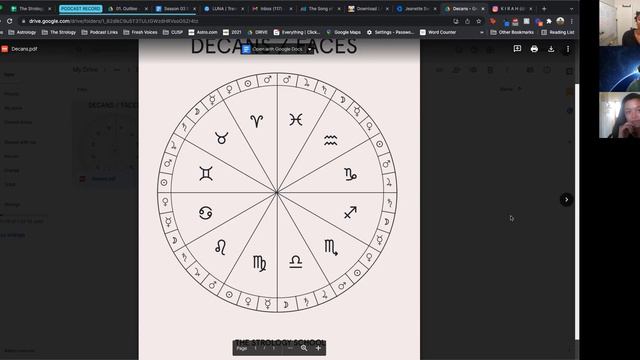Screen dimensions: 640x360
Task: Bookmark this page with the star
Action: [x=479, y=21]
